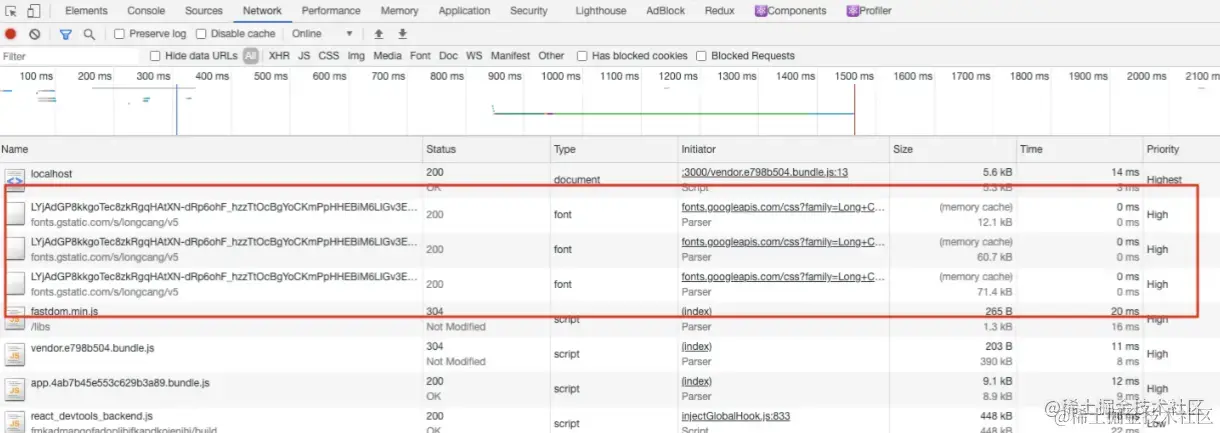Open the googleapis initiator link for the 60.7 kB font
This screenshot has height=433, width=1220.
(784, 242)
